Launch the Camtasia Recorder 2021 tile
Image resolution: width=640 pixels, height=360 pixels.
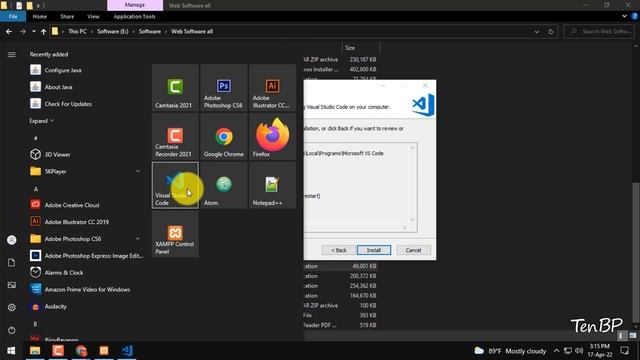tap(175, 136)
